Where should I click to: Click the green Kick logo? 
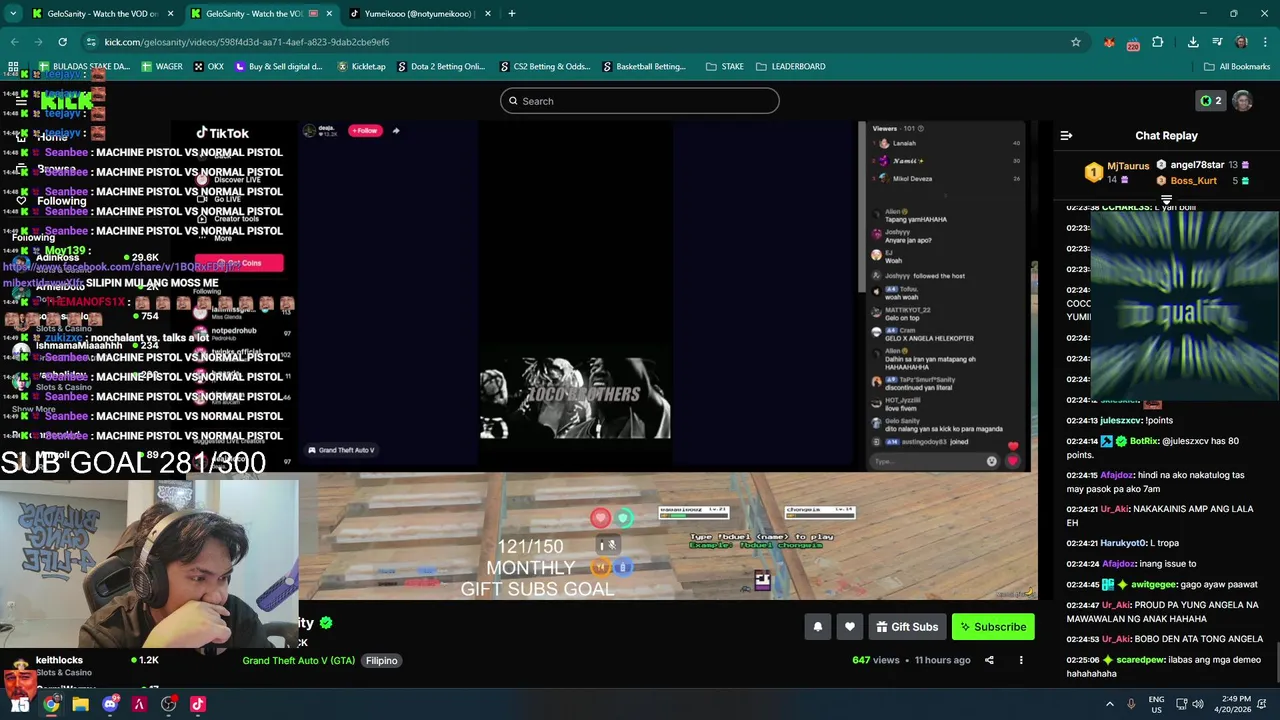pyautogui.click(x=67, y=101)
